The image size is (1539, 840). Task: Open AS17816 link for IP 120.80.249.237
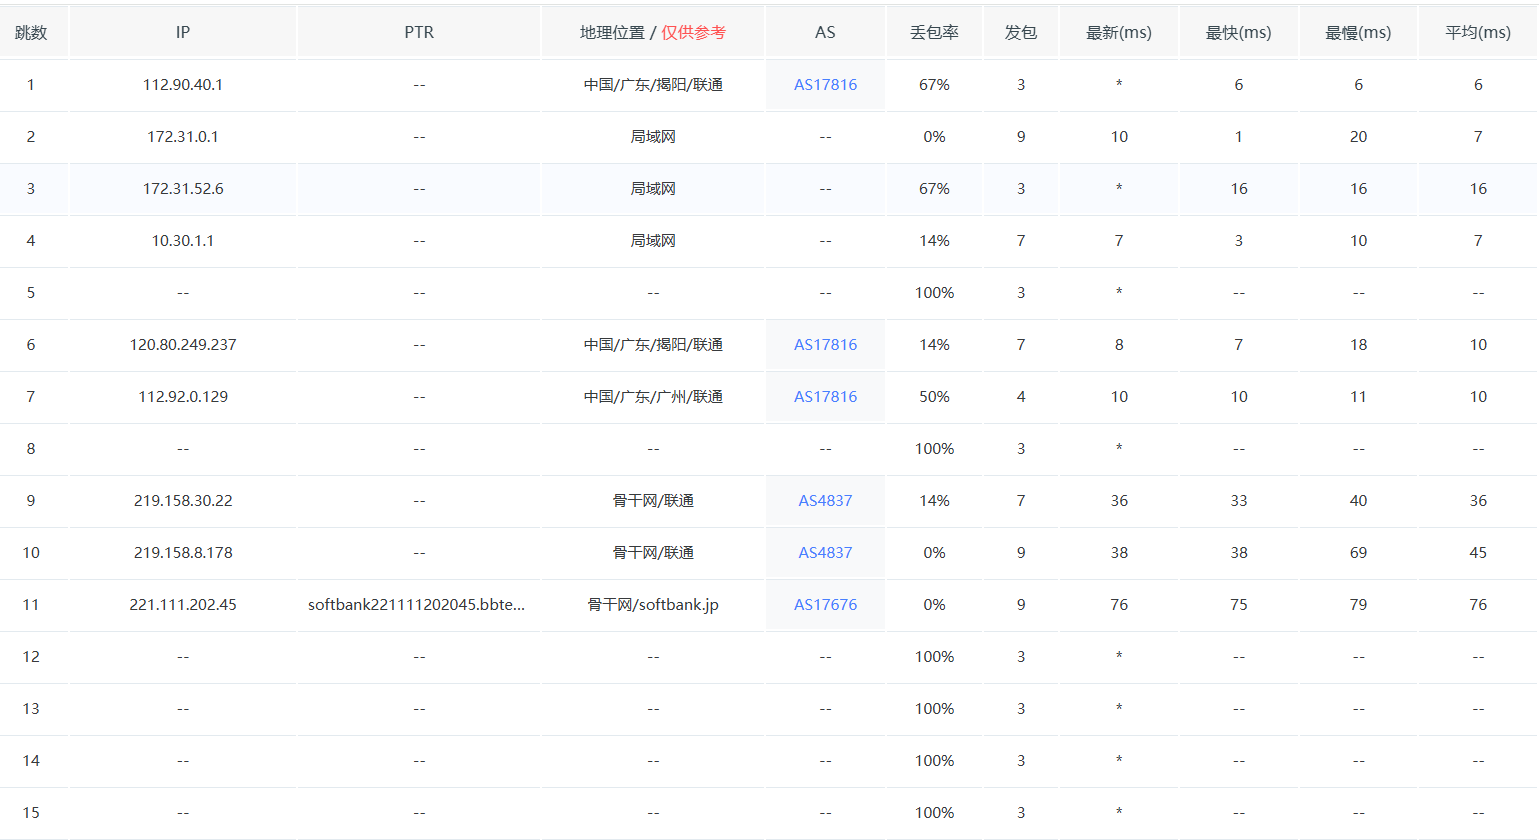click(825, 345)
